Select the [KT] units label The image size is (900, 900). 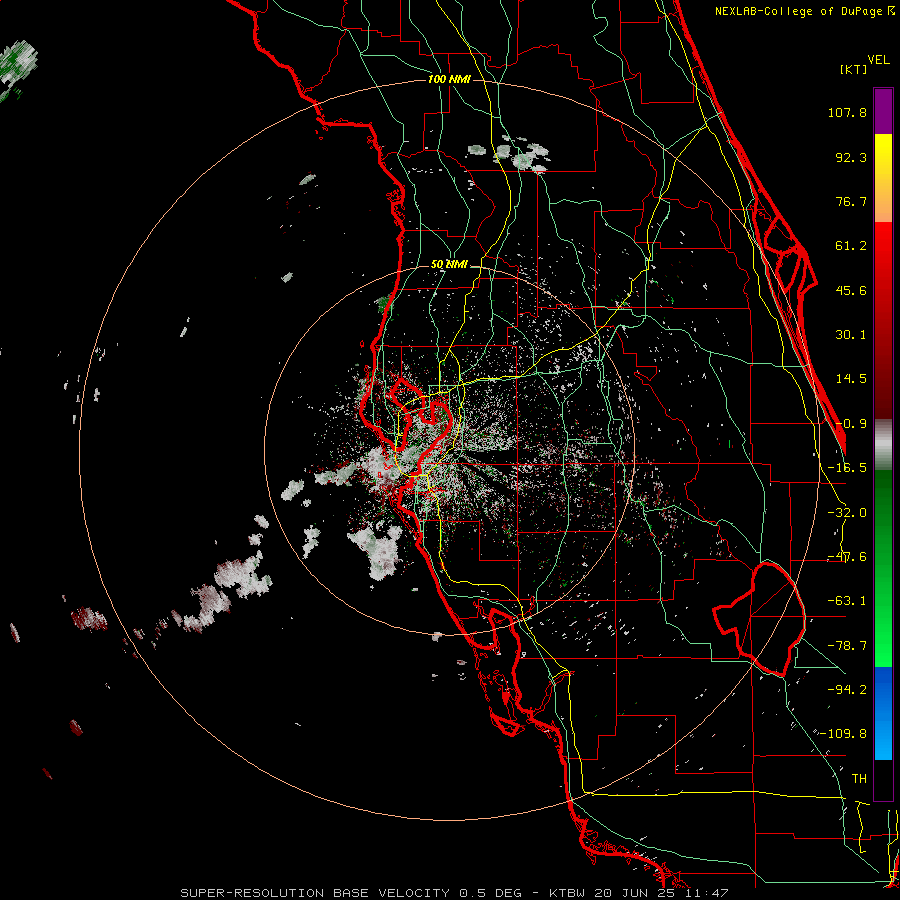pos(854,69)
